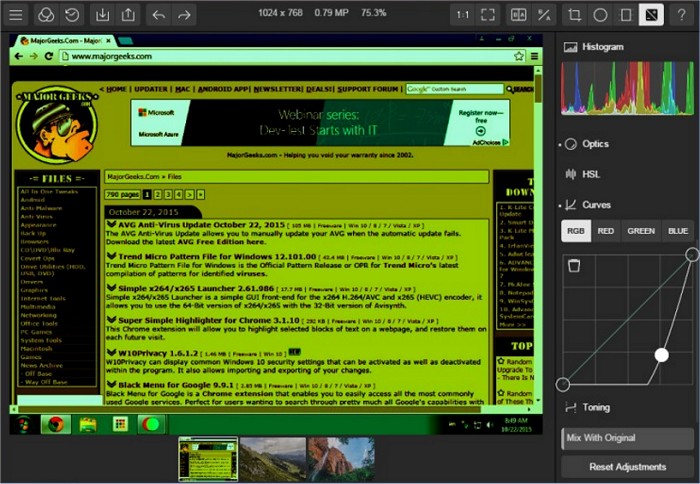
Task: Switch to the BLUE curve channel
Action: coord(678,231)
